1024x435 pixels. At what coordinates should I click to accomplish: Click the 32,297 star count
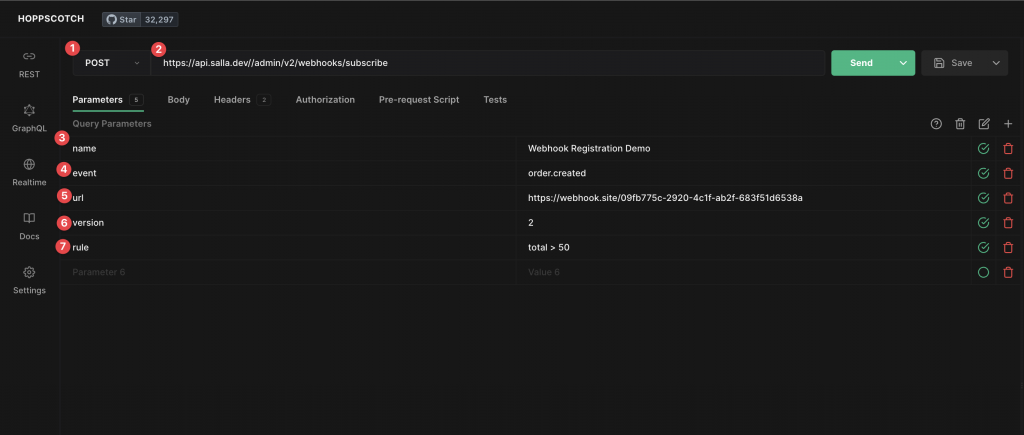(x=160, y=20)
